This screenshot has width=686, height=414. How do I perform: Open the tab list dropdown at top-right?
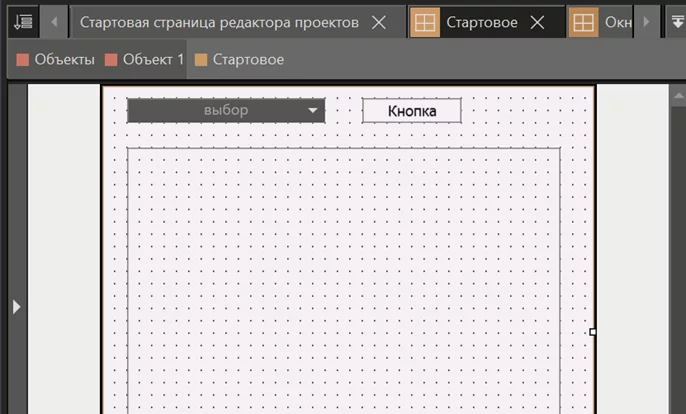click(x=675, y=21)
